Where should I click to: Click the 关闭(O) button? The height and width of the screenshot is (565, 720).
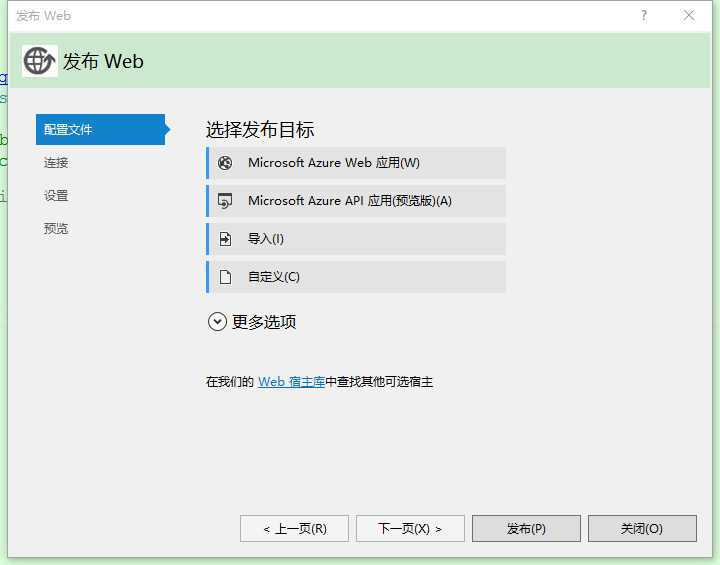(x=642, y=529)
